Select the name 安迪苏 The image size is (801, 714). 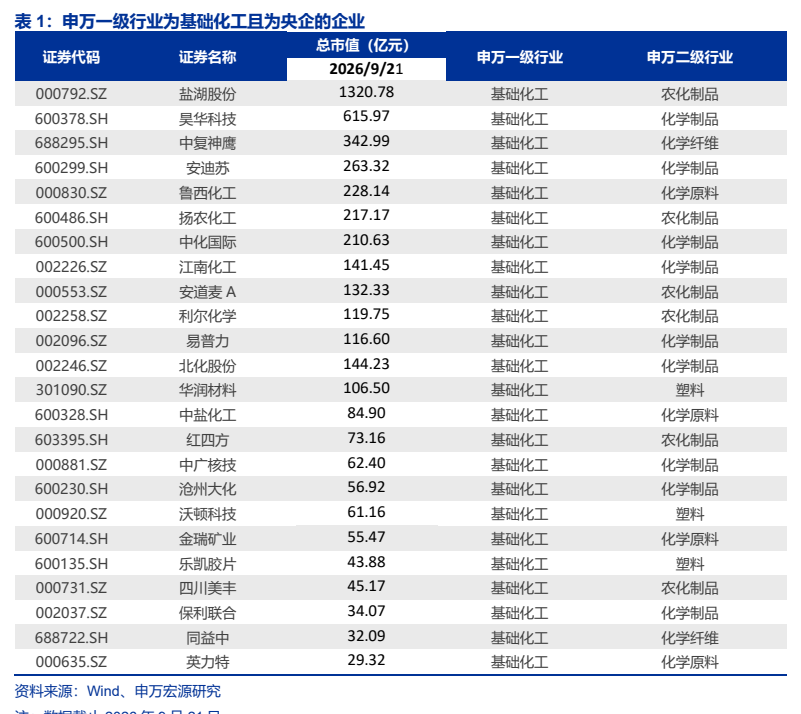[207, 168]
